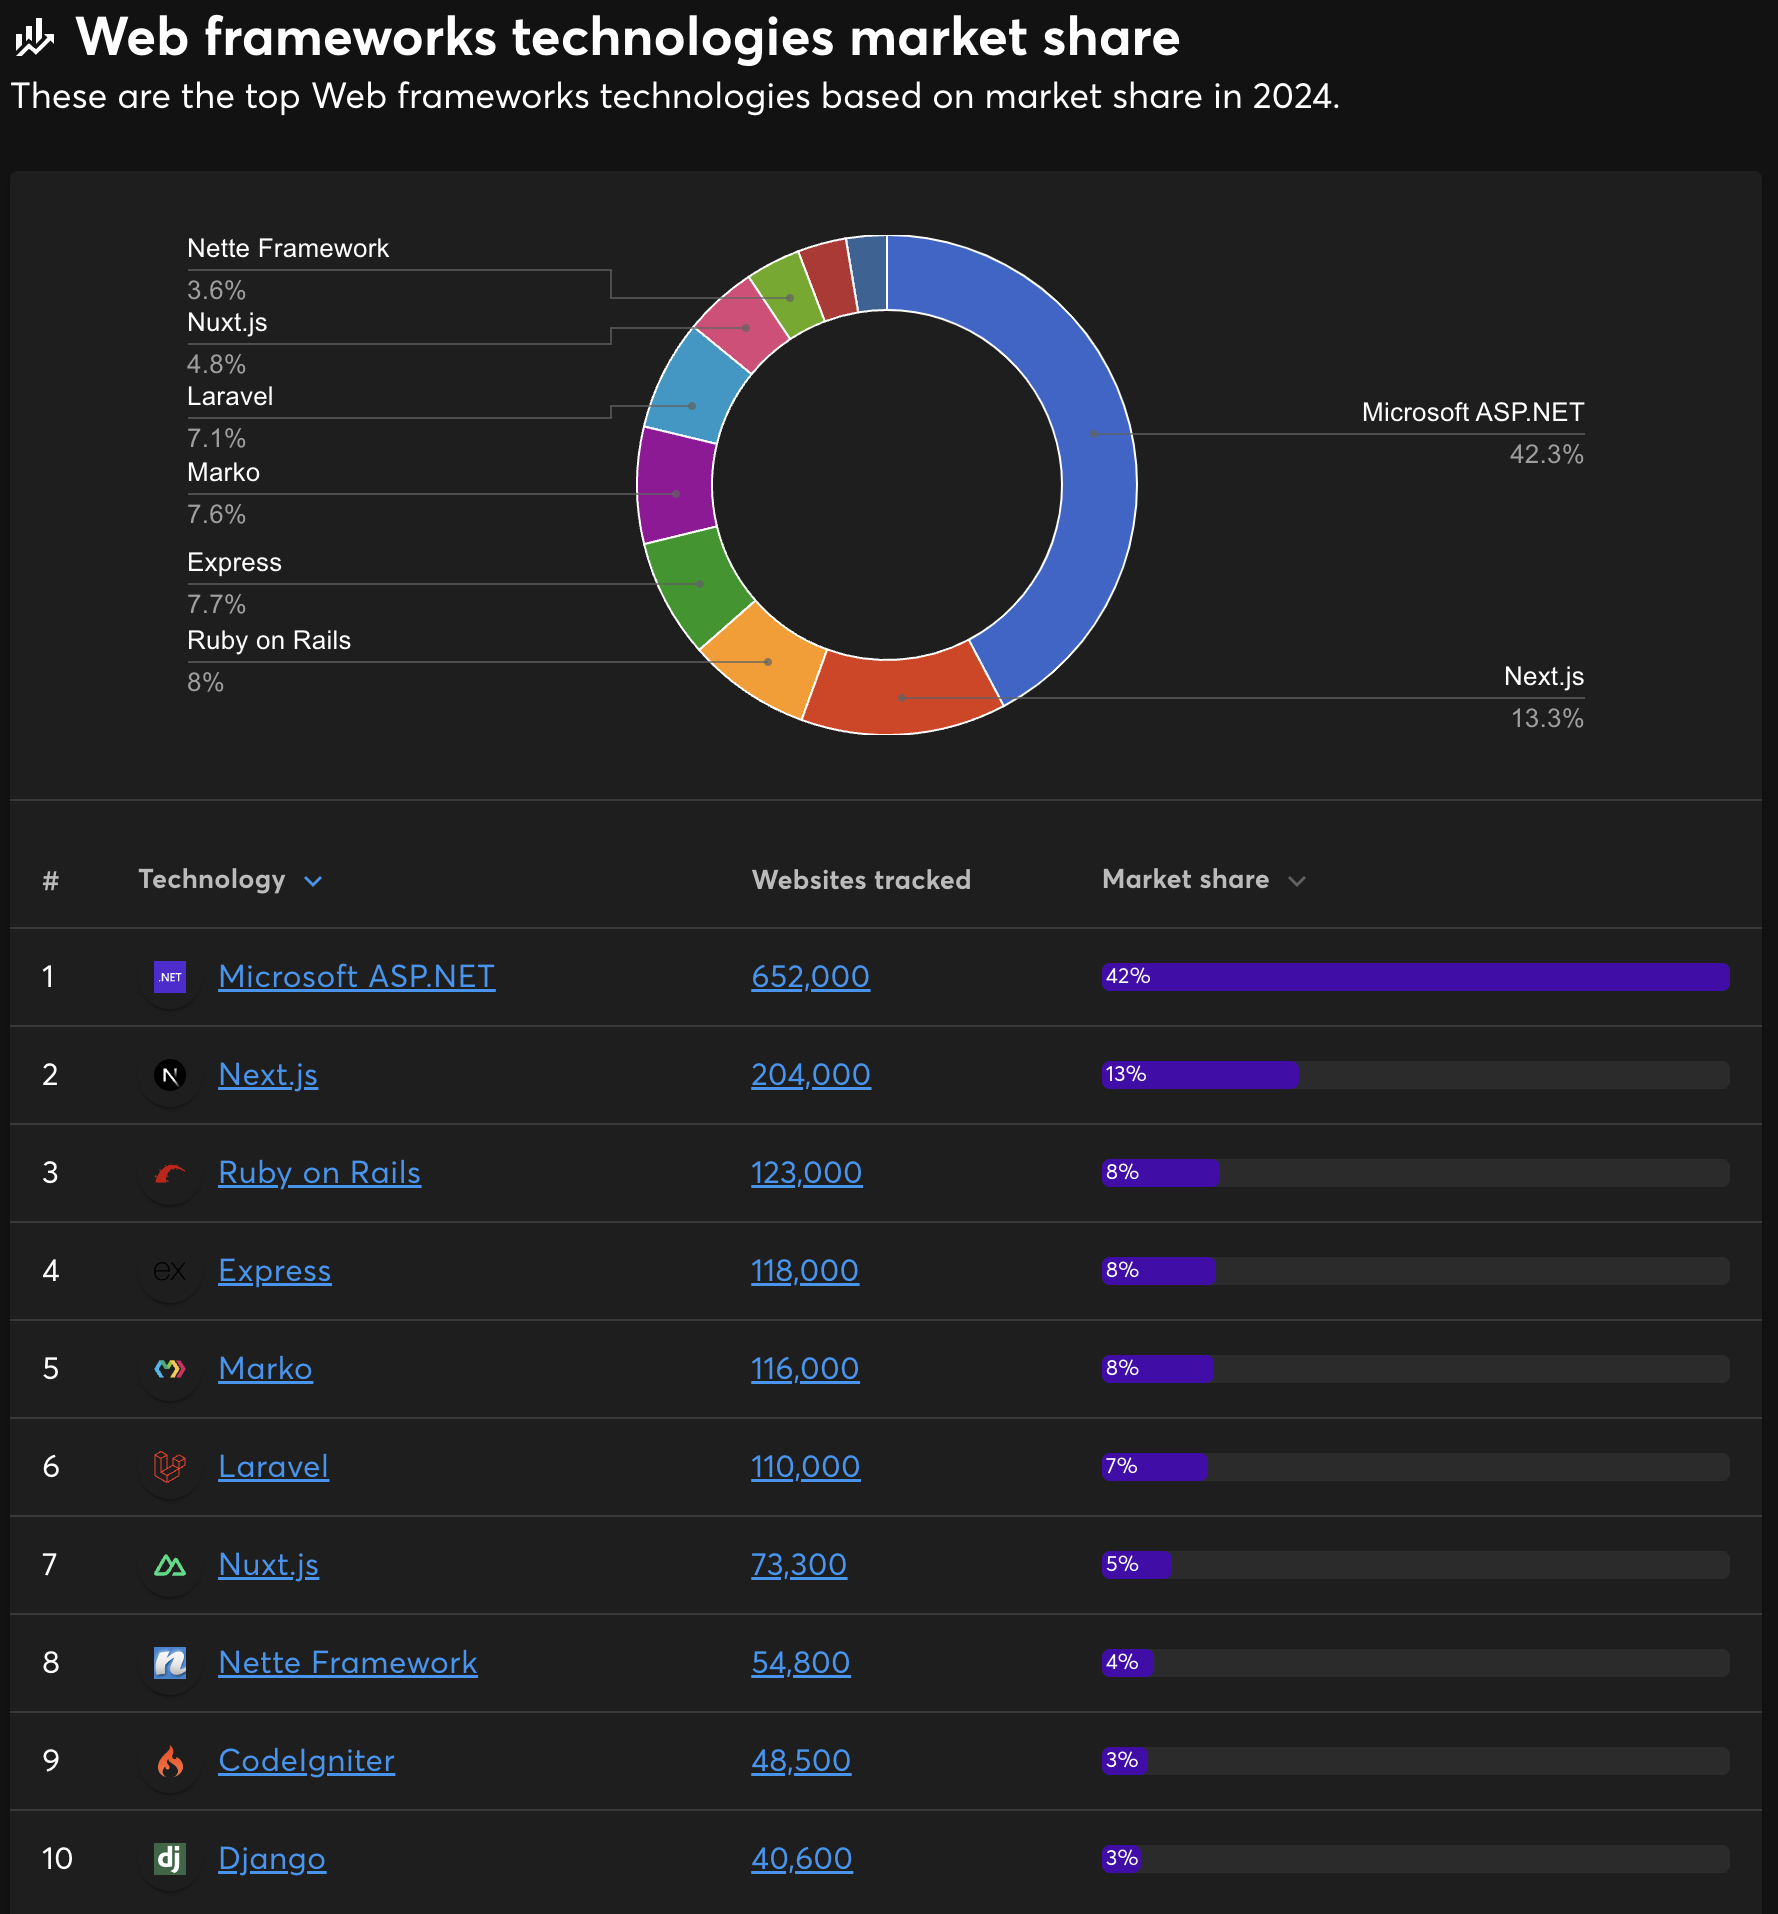Click the Marko logo icon
Viewport: 1778px width, 1914px height.
tap(170, 1369)
